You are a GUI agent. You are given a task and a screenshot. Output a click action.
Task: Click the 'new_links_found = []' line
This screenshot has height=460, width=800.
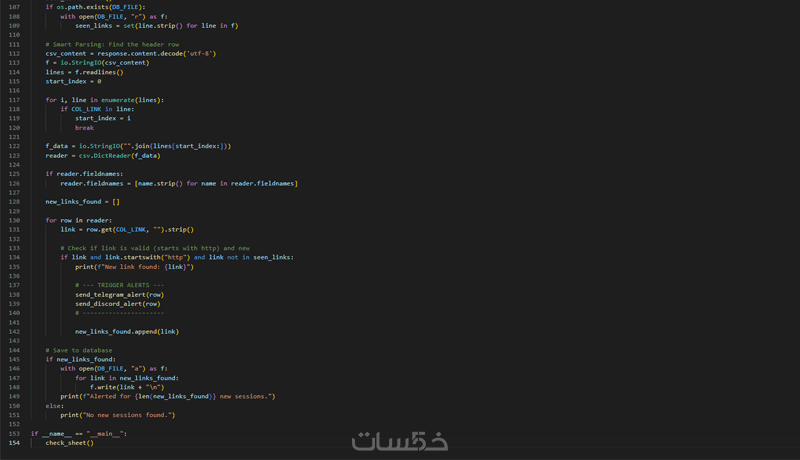[x=82, y=202]
